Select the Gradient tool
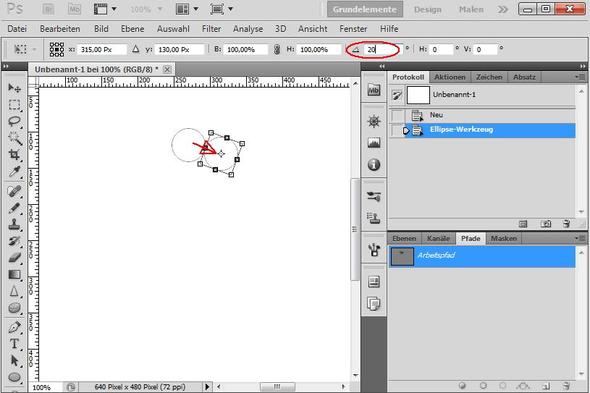Image resolution: width=590 pixels, height=393 pixels. tap(14, 274)
